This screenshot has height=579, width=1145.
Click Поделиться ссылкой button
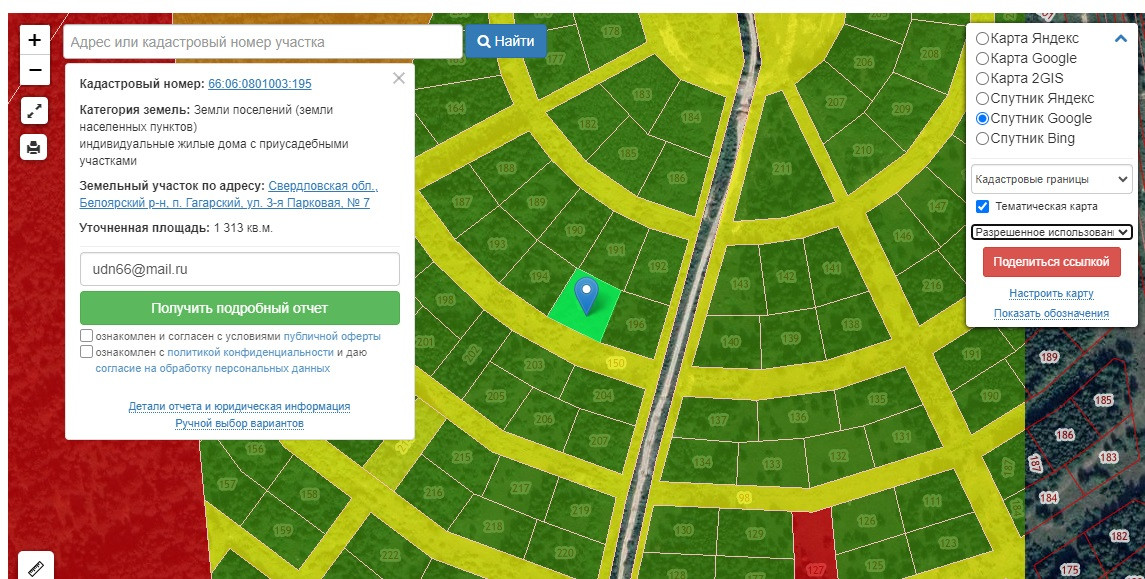point(1052,262)
